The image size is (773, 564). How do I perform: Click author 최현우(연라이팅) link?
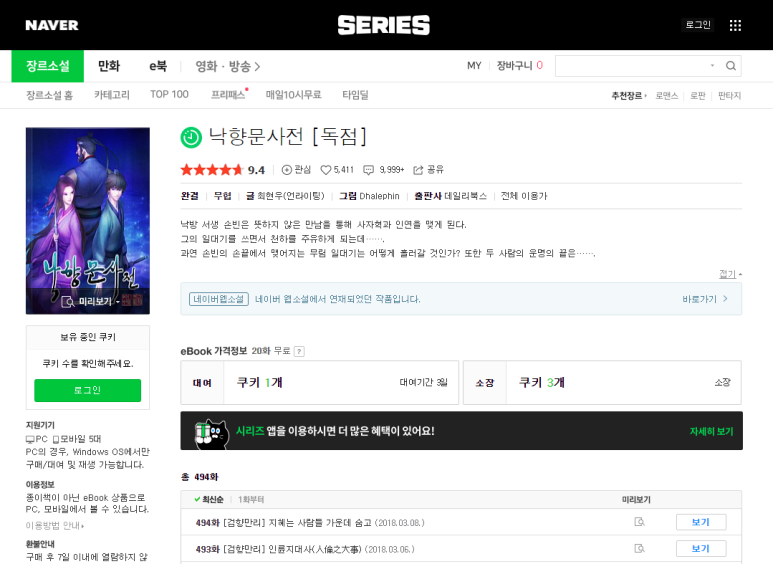click(291, 196)
